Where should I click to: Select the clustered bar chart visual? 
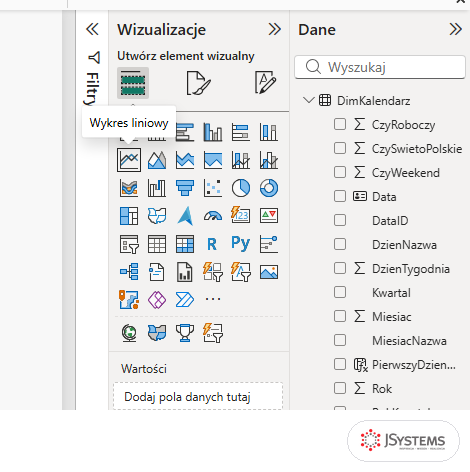click(185, 132)
